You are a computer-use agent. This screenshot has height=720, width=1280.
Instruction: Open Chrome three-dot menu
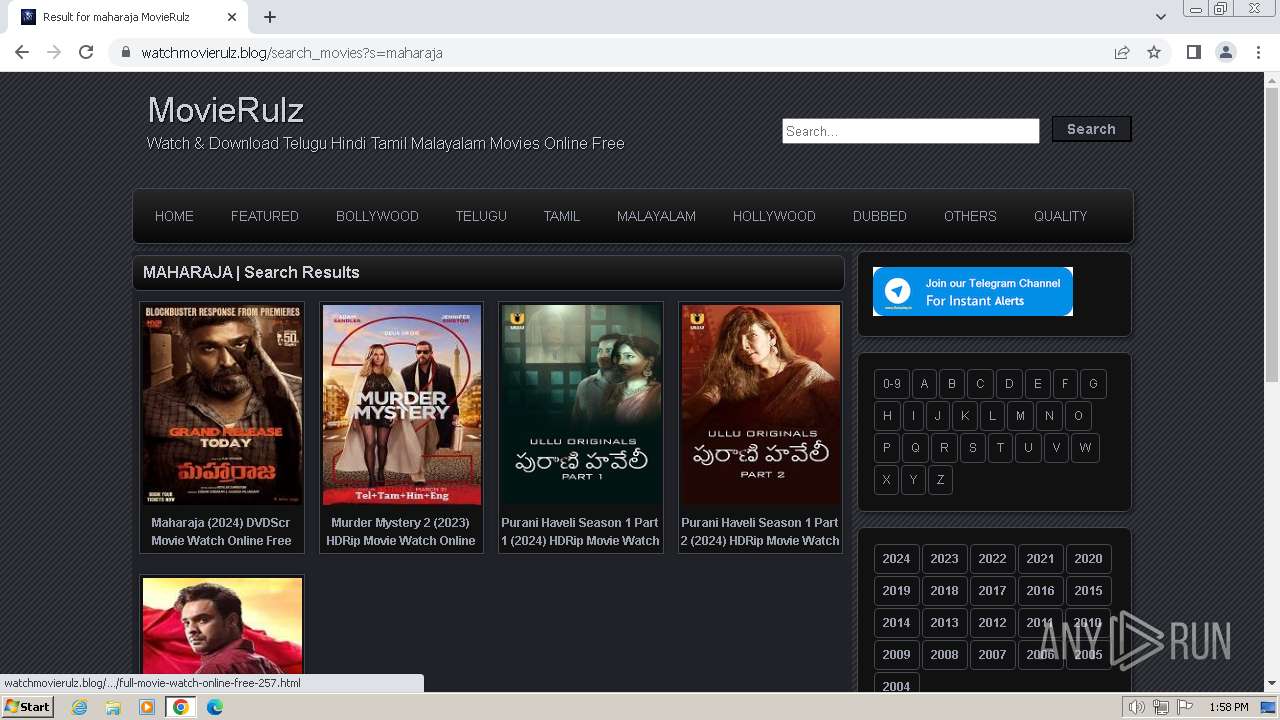tap(1258, 52)
